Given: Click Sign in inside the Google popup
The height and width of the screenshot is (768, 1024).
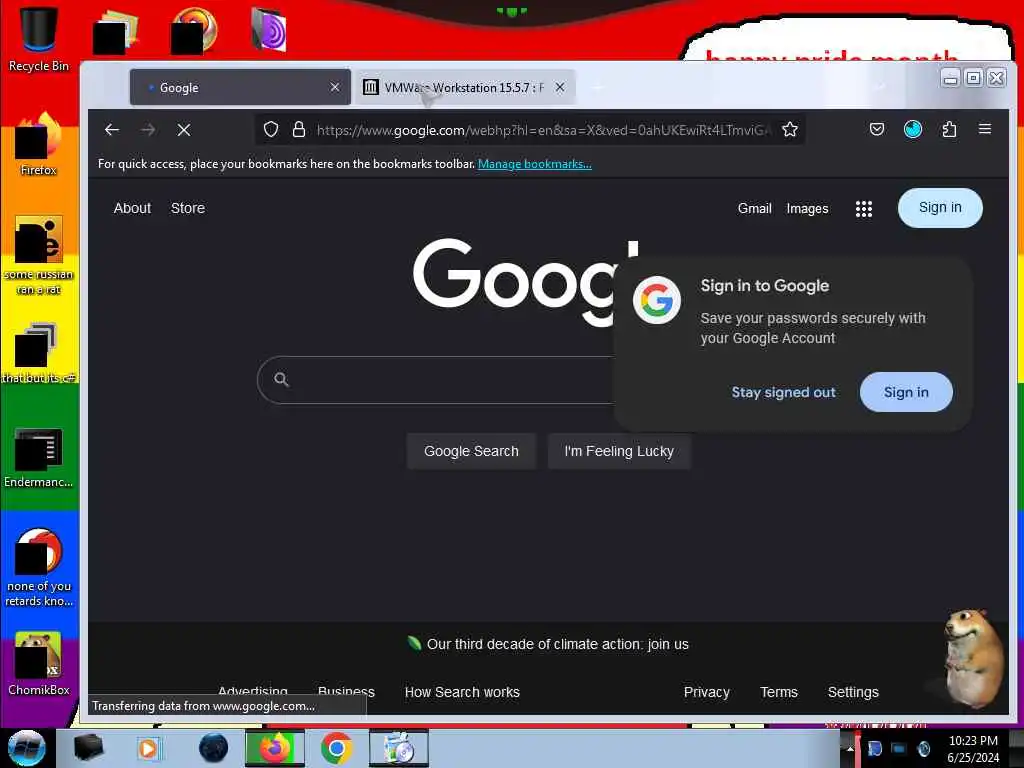Looking at the screenshot, I should click(906, 392).
